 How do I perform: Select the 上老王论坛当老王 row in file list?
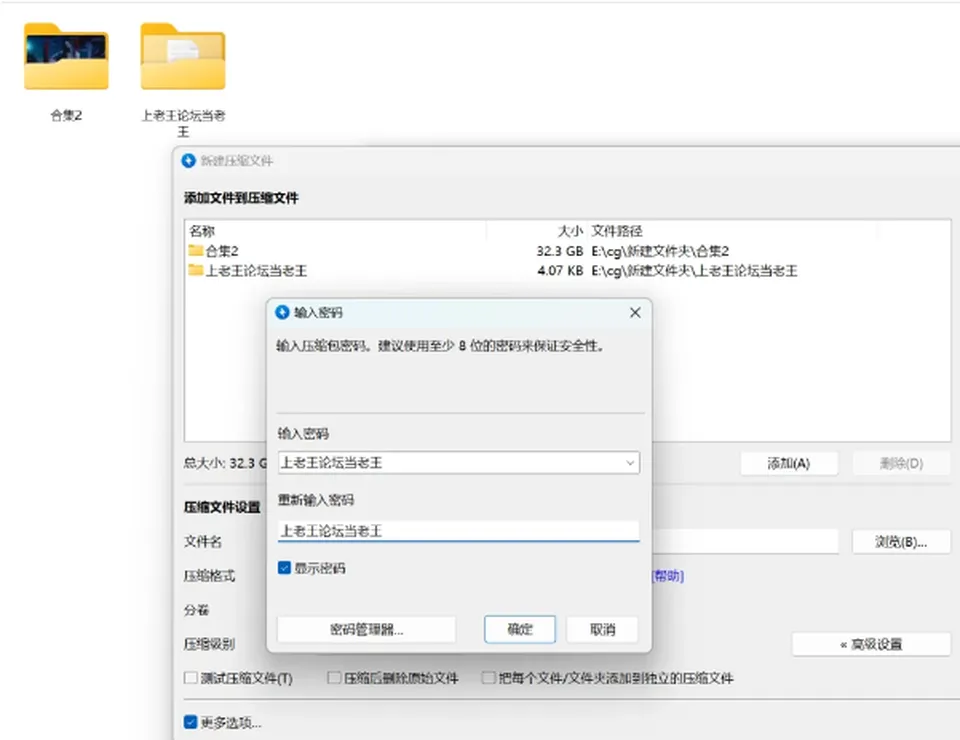coord(567,271)
